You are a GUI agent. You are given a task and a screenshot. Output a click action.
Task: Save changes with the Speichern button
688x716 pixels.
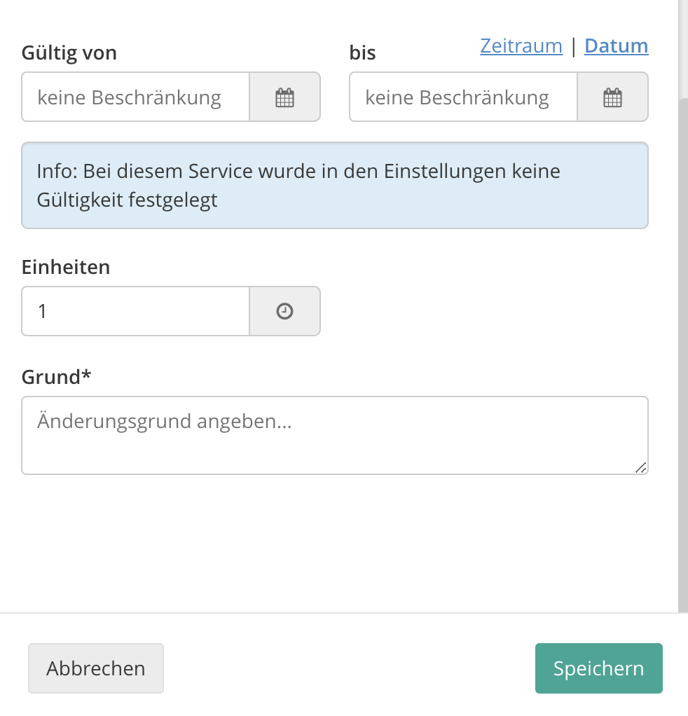599,669
